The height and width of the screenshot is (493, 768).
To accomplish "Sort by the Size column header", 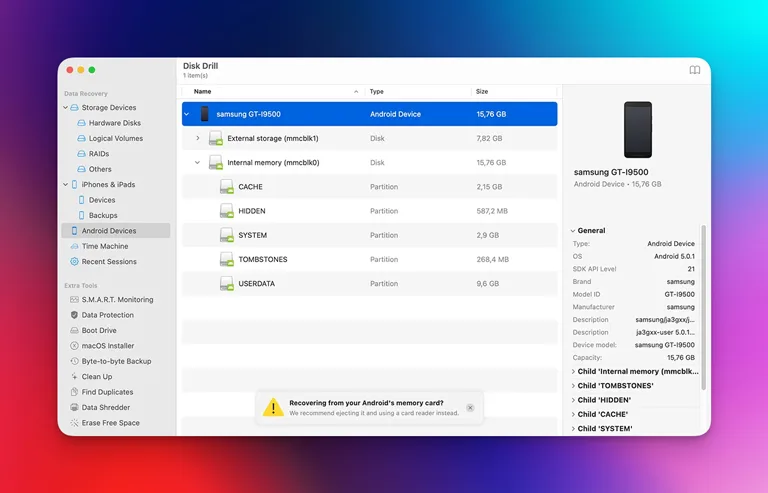I will pos(514,92).
